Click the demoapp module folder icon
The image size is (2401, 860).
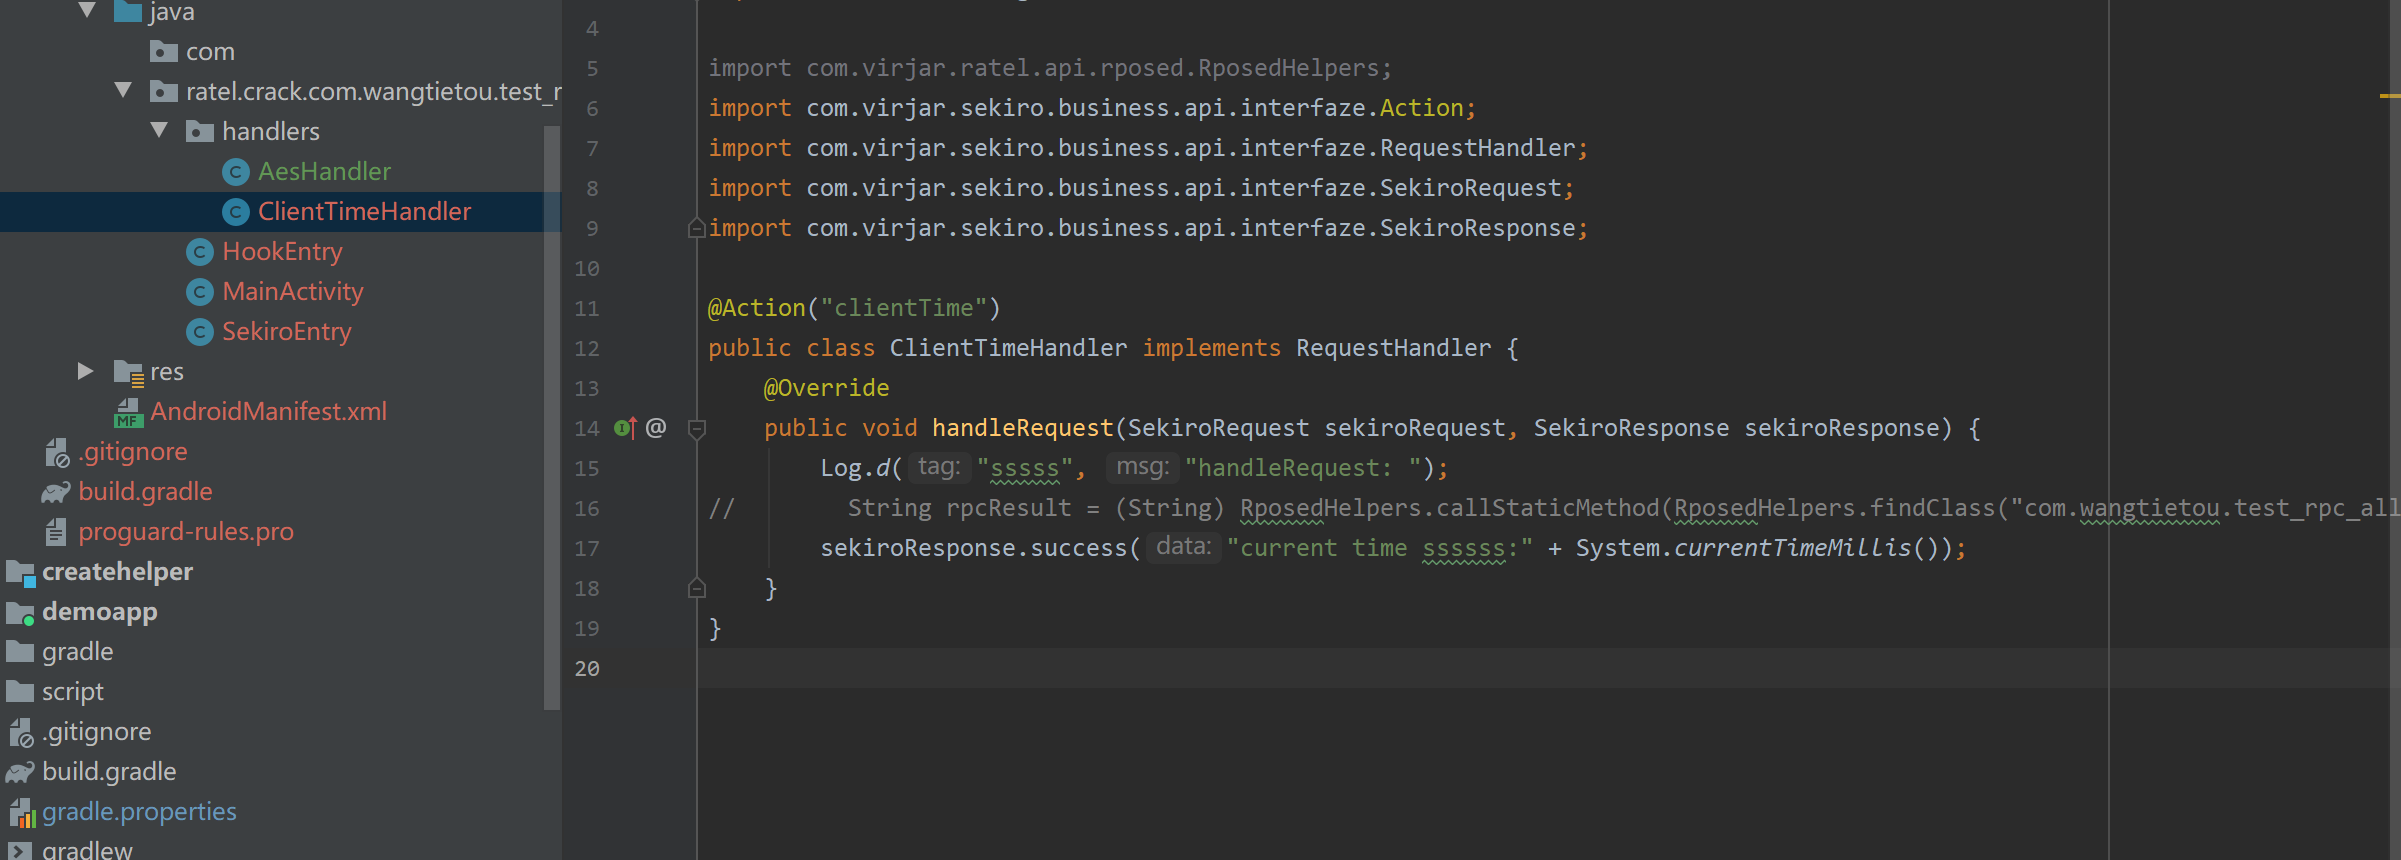point(21,612)
